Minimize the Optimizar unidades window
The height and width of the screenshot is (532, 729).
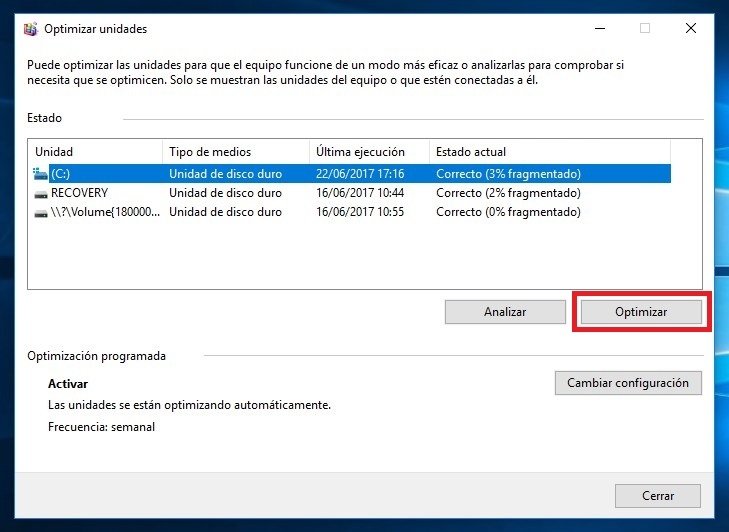tap(600, 28)
